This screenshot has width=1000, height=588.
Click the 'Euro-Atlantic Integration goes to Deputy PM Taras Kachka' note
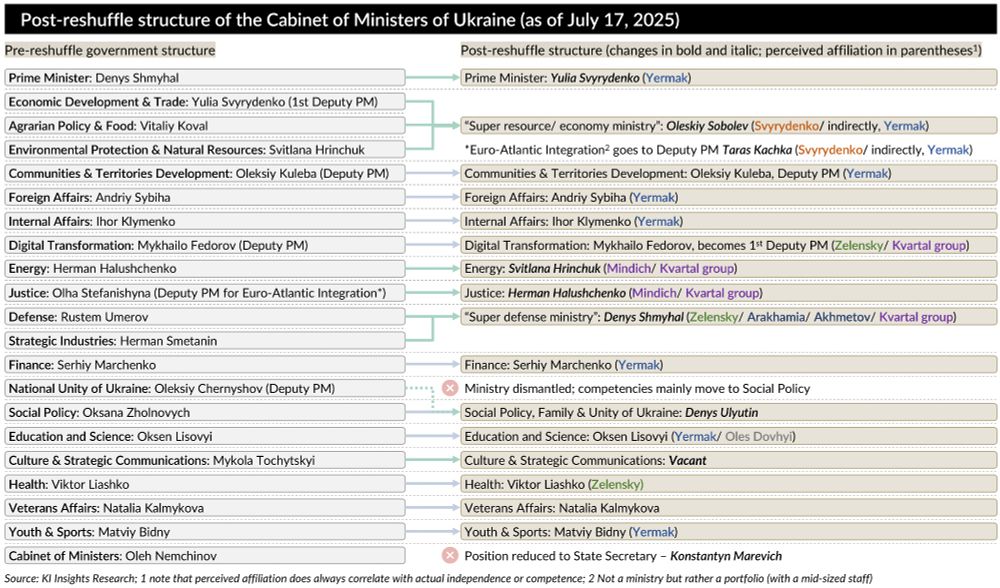[x=718, y=150]
